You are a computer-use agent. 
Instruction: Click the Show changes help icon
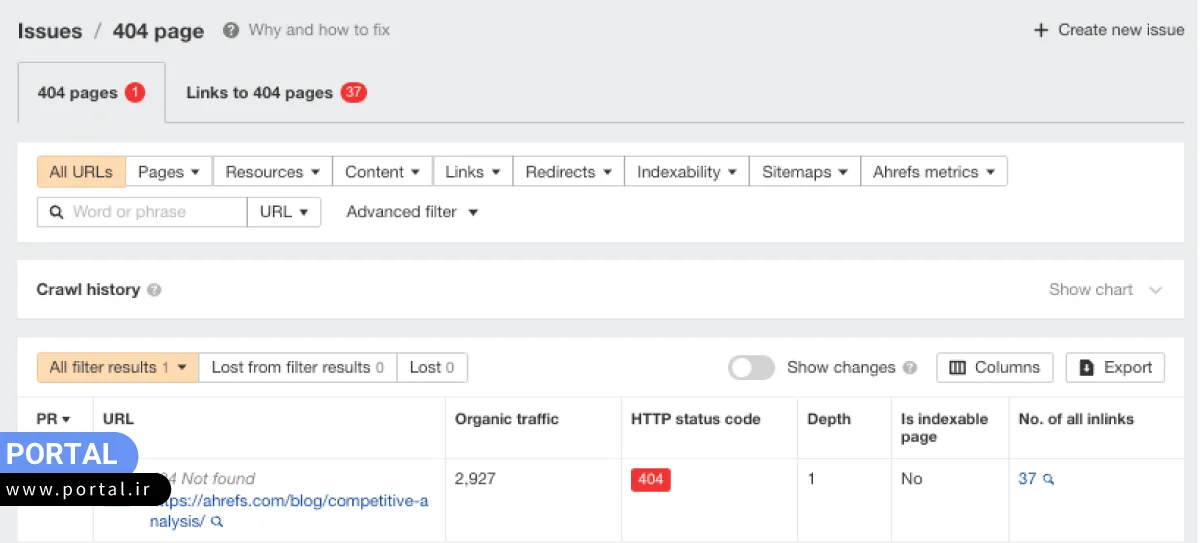tap(910, 368)
